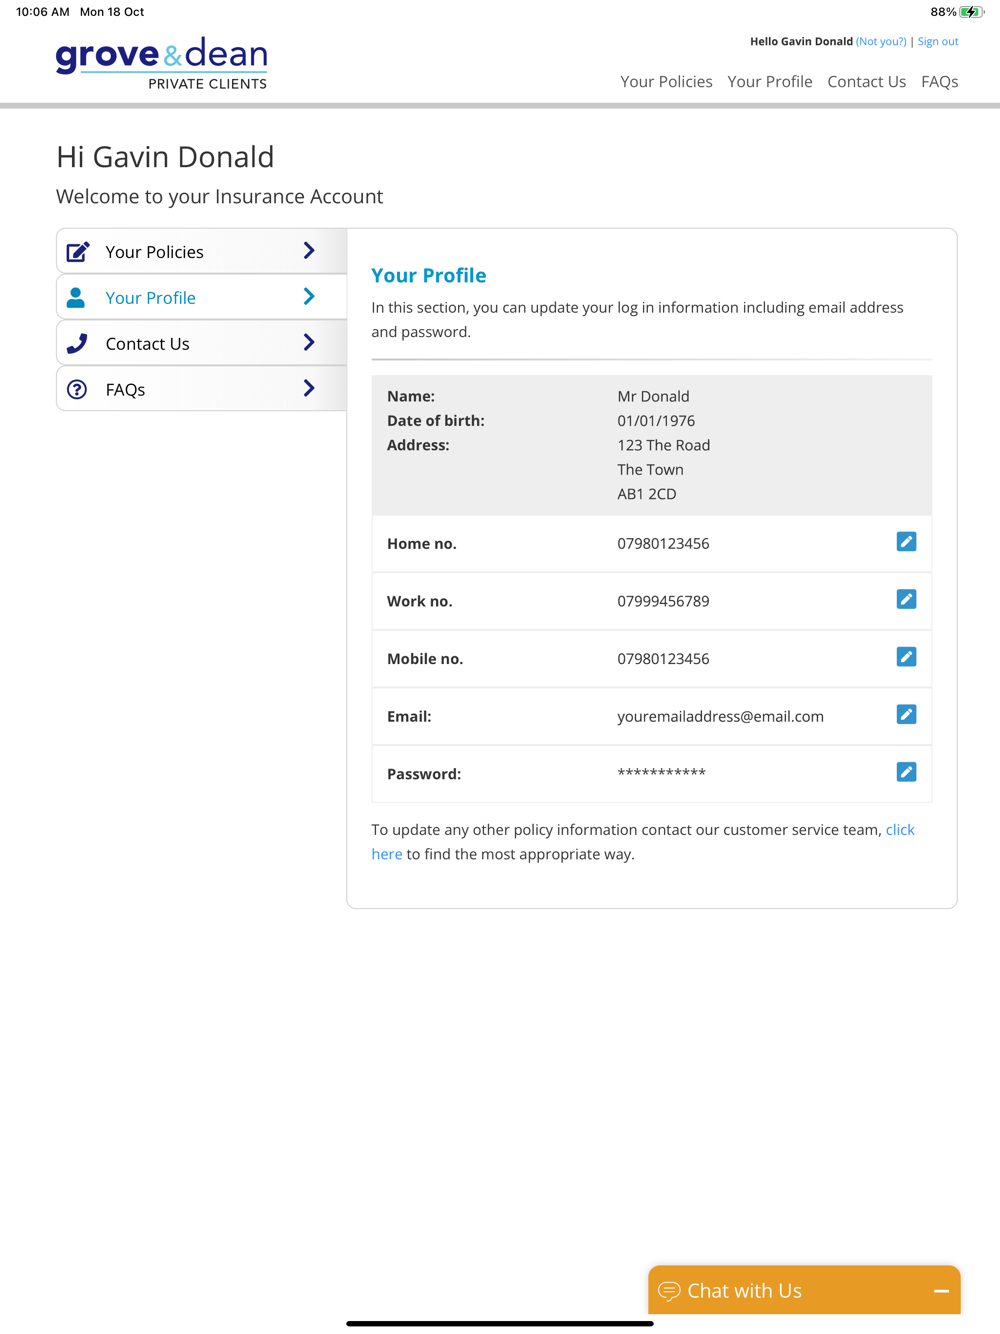Image resolution: width=1000 pixels, height=1334 pixels.
Task: Select Contact Us in the sidebar
Action: [x=202, y=344]
